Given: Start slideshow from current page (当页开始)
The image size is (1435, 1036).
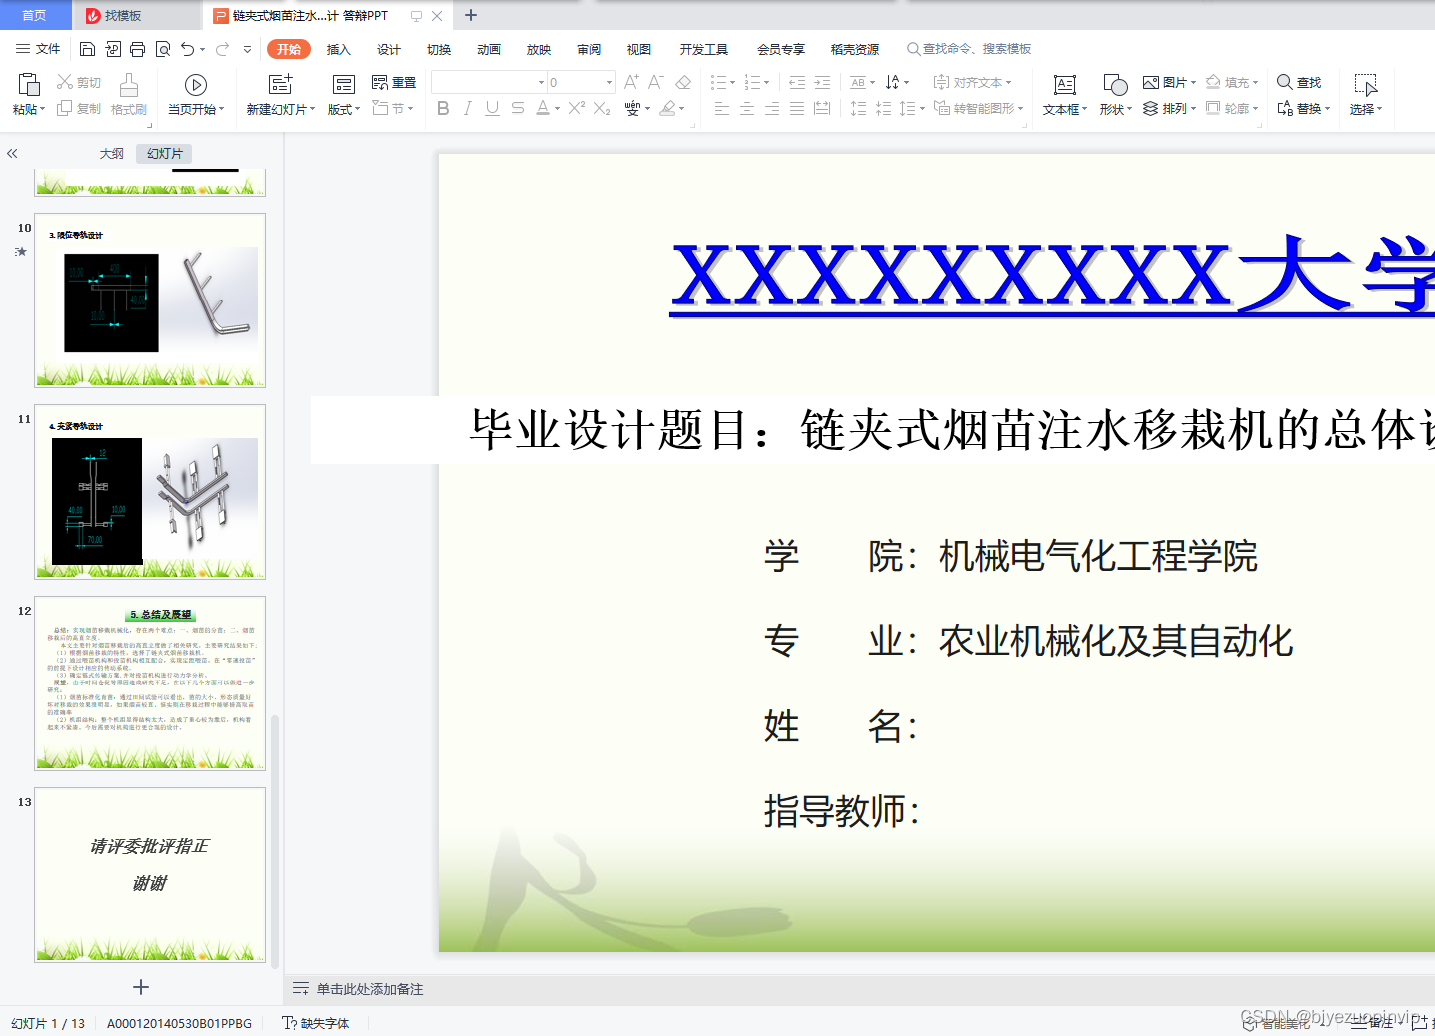Looking at the screenshot, I should tap(195, 95).
